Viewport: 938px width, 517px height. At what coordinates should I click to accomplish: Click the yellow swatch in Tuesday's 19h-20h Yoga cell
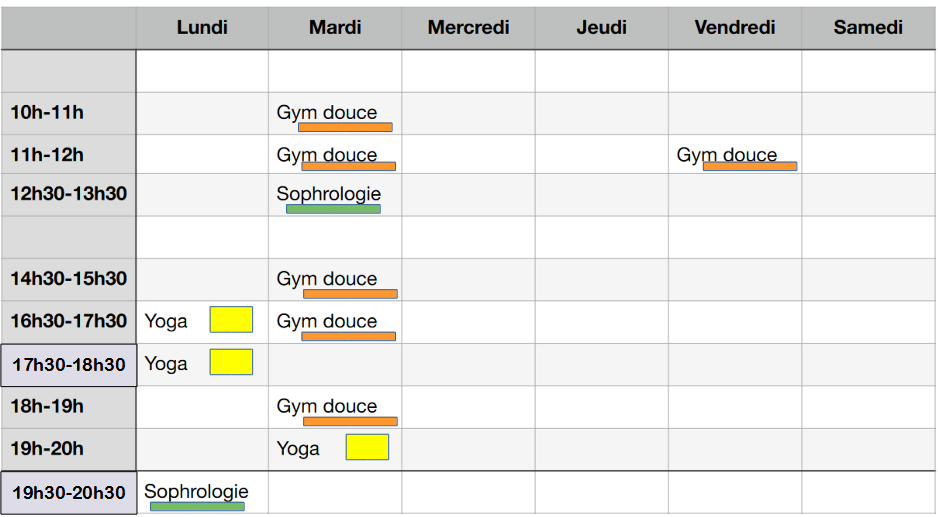[367, 447]
